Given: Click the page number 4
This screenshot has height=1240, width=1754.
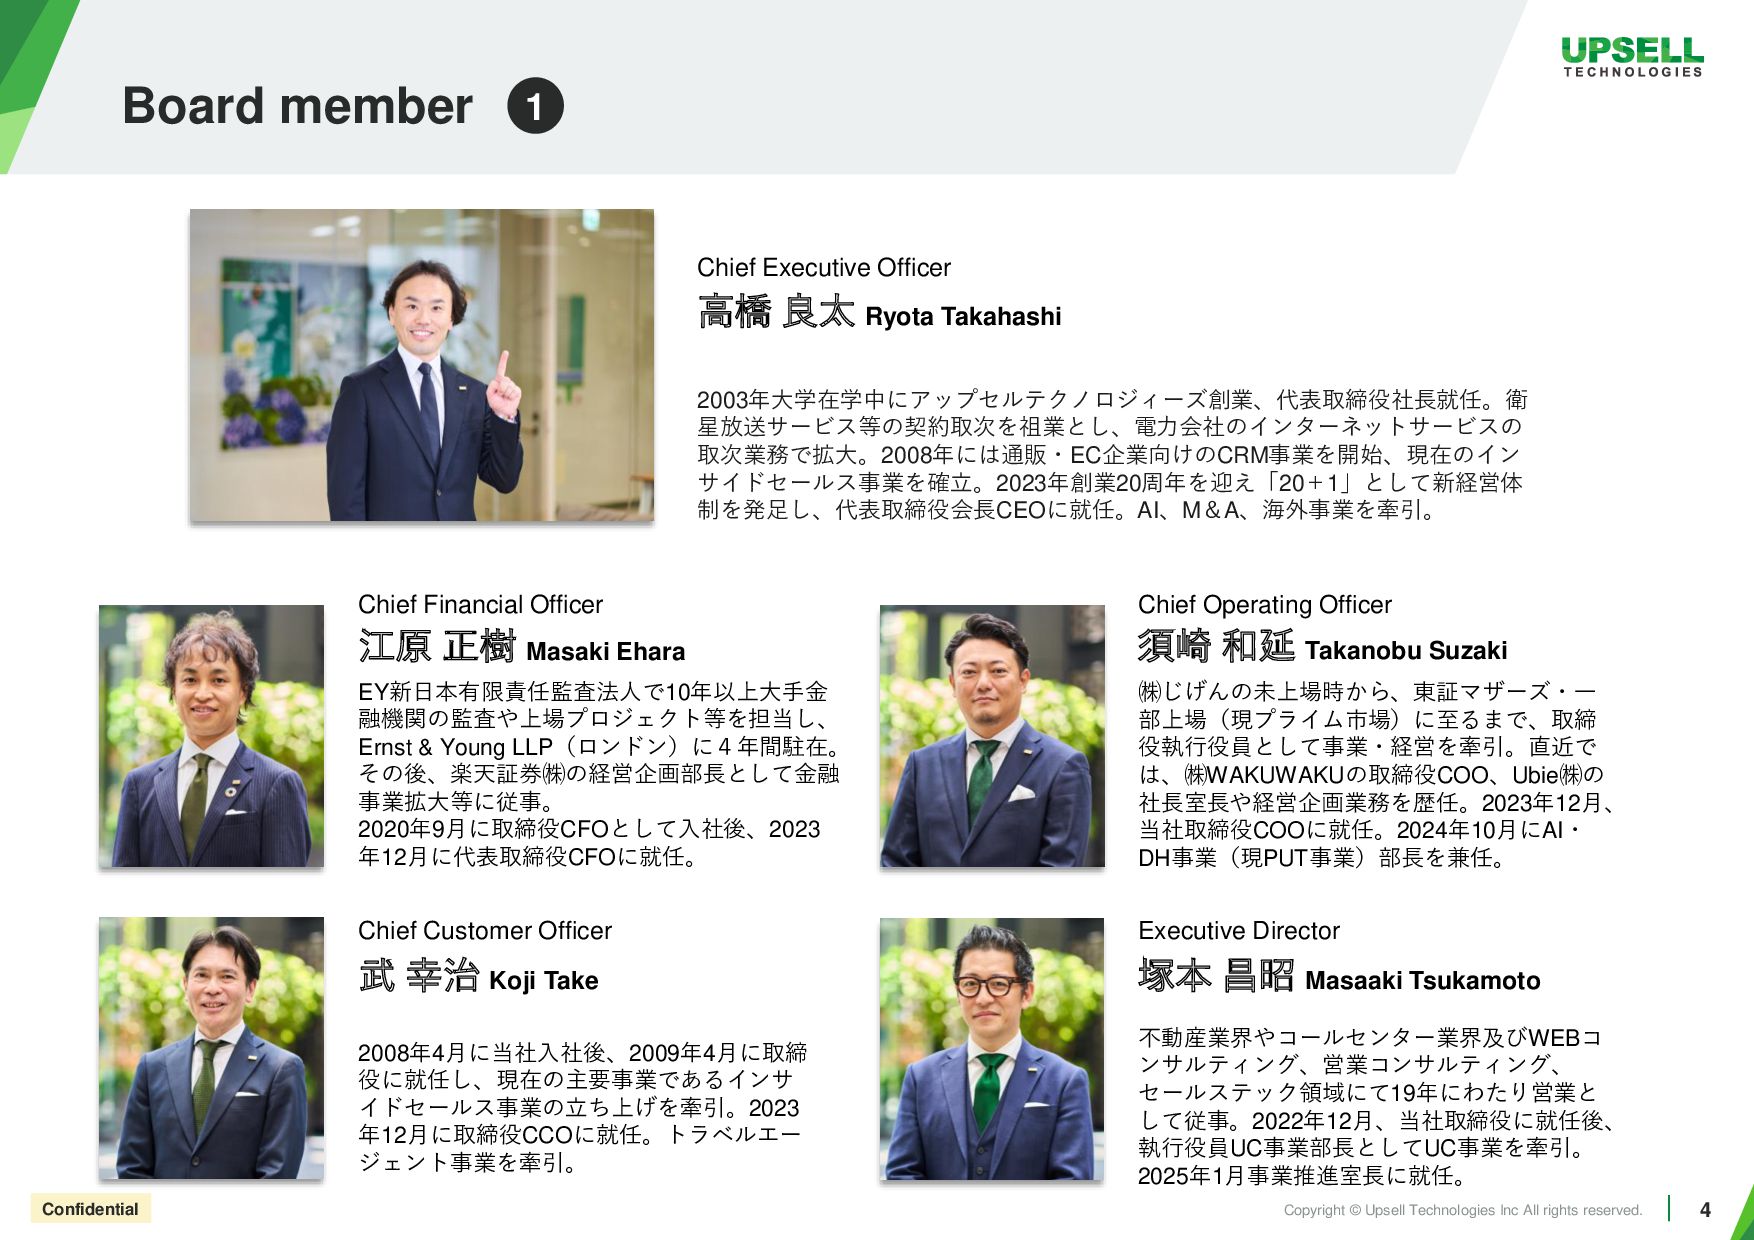Looking at the screenshot, I should pyautogui.click(x=1705, y=1210).
